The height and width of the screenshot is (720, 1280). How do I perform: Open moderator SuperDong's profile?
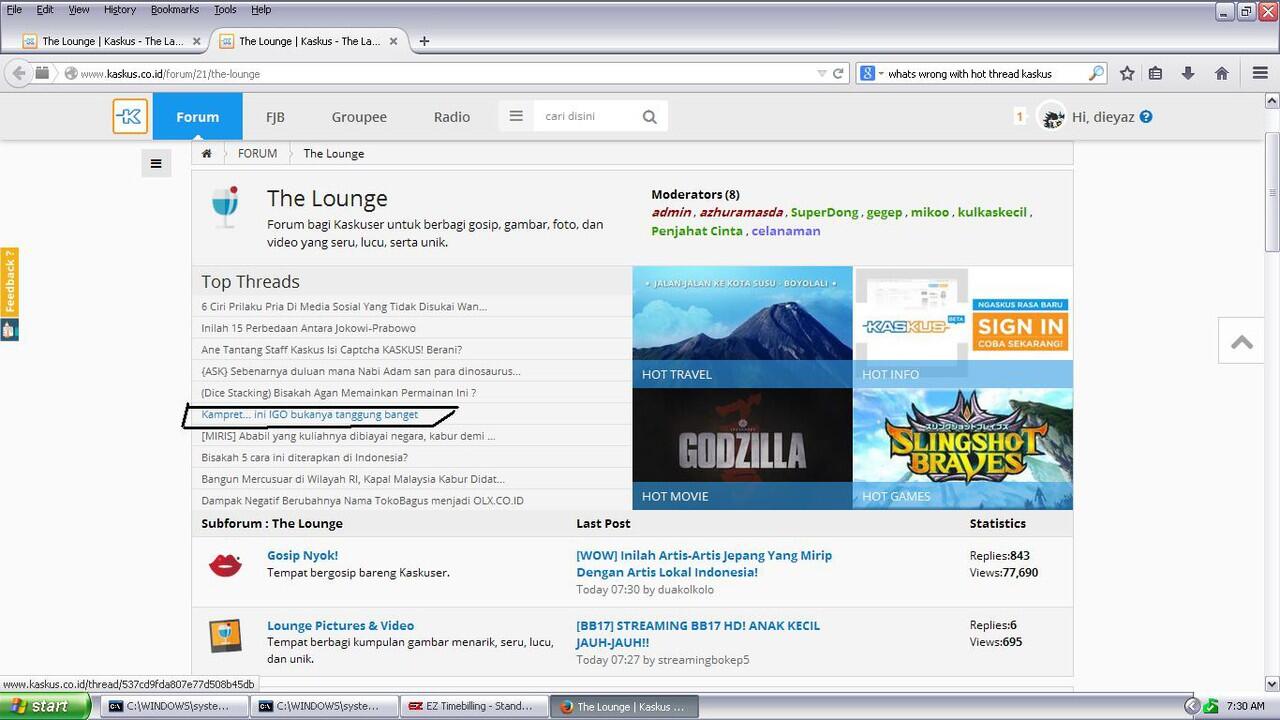coord(825,212)
